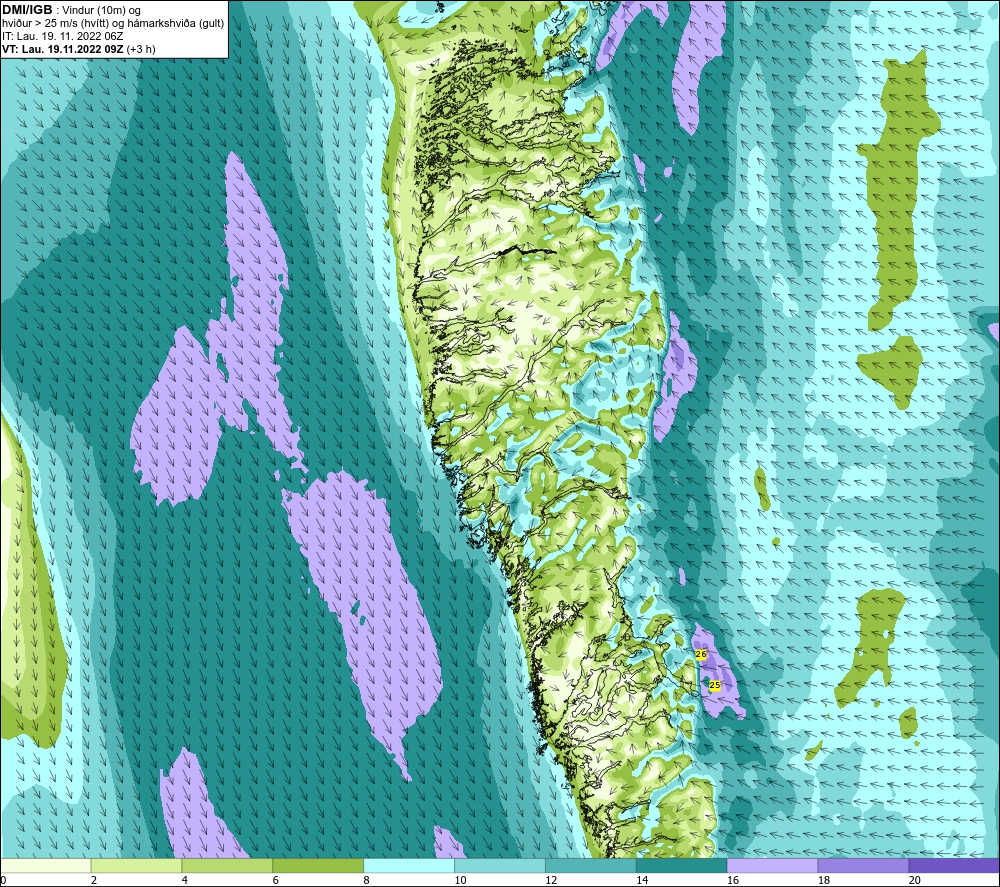Select the 16–18 m/s light purple legend swatch

pyautogui.click(x=772, y=866)
